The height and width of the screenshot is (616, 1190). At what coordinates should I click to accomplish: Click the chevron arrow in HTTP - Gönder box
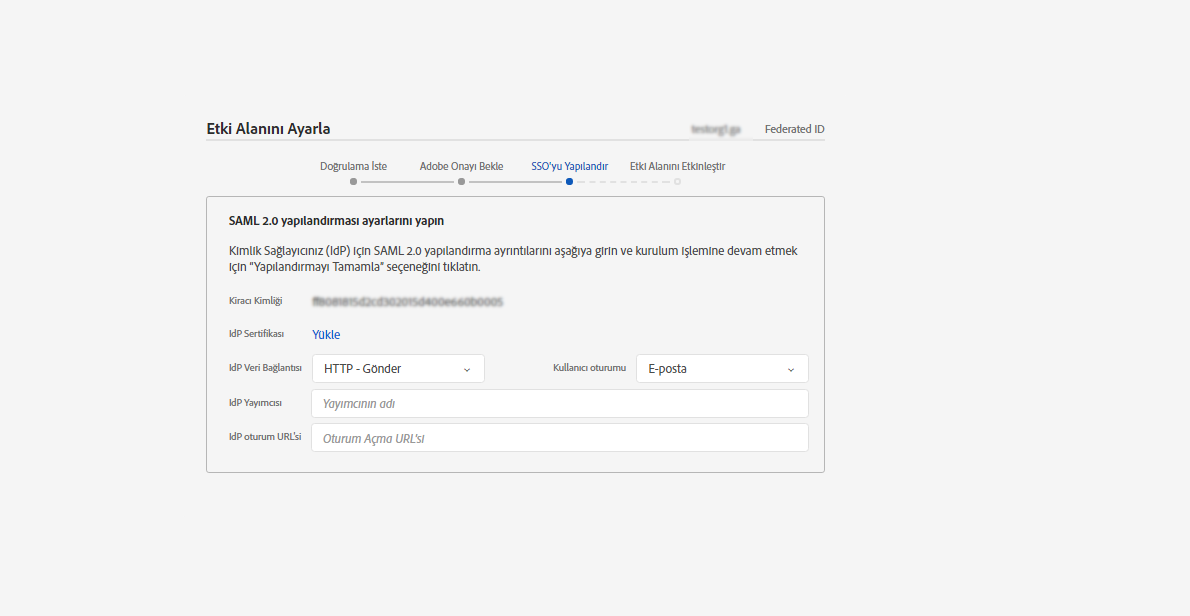pyautogui.click(x=466, y=369)
